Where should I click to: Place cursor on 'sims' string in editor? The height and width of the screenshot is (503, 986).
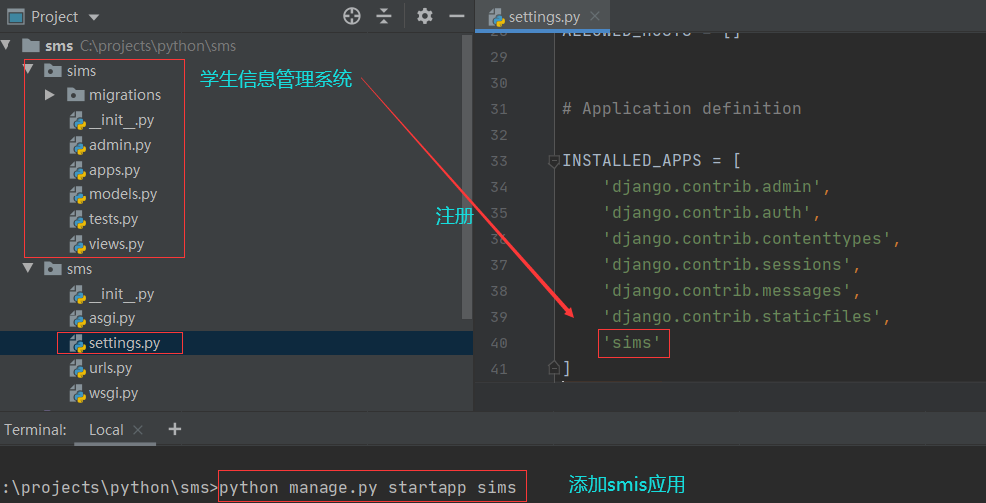click(x=631, y=343)
